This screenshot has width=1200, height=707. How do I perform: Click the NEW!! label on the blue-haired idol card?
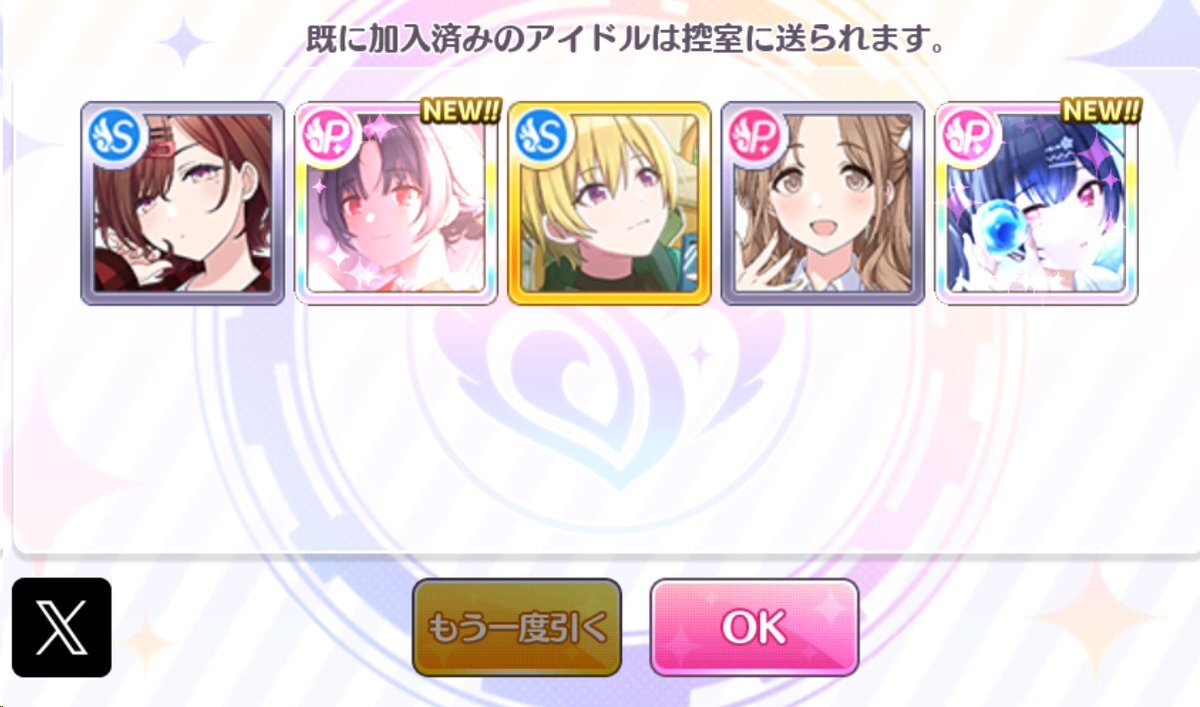1100,110
